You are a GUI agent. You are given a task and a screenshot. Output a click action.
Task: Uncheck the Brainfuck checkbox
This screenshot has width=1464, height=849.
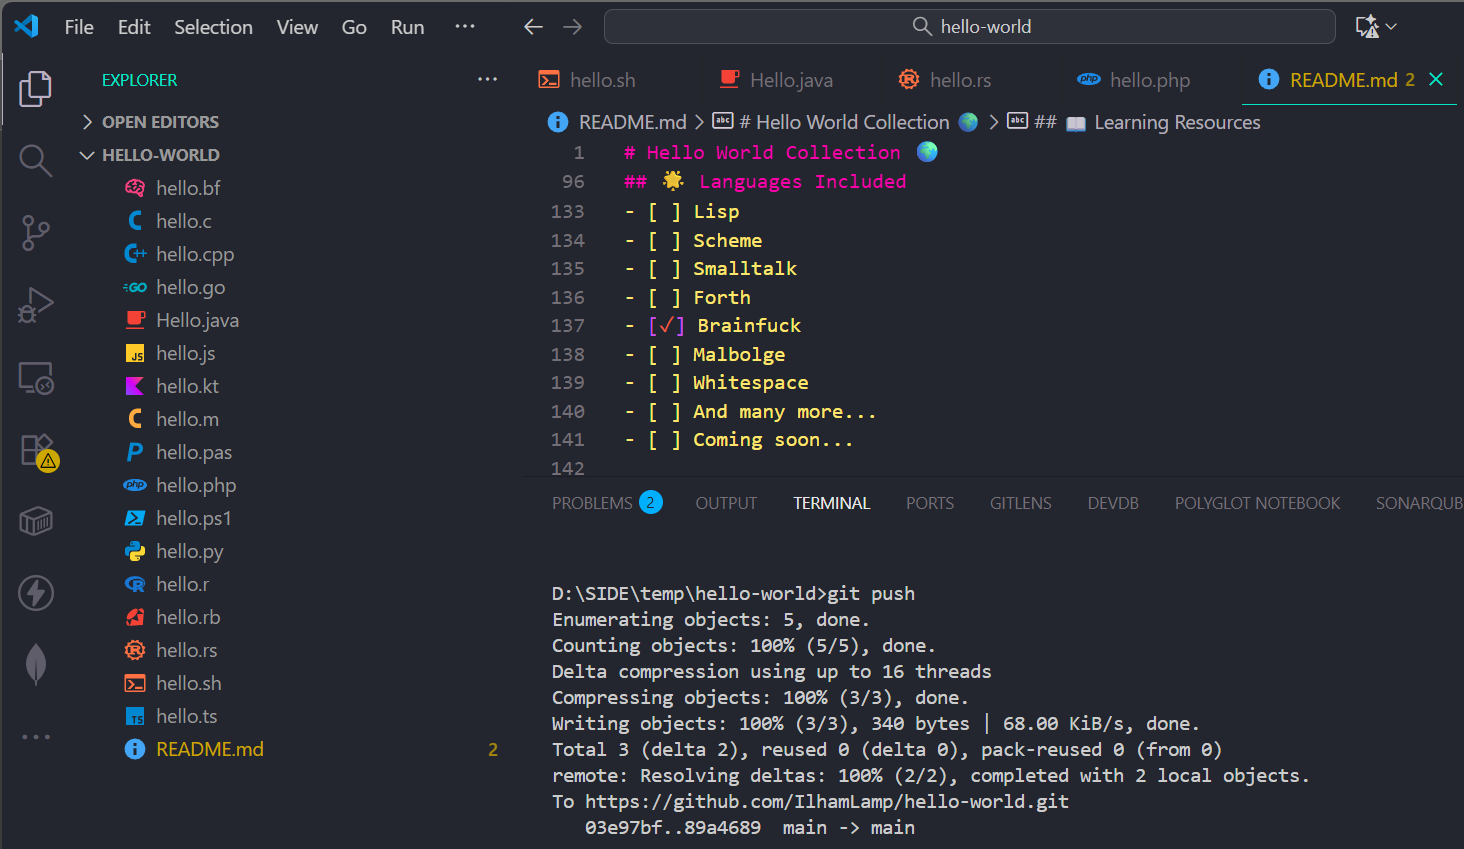pyautogui.click(x=666, y=326)
